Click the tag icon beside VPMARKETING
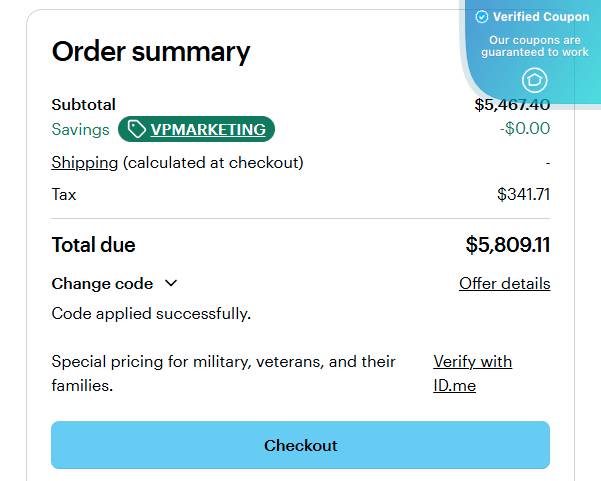 pos(136,129)
